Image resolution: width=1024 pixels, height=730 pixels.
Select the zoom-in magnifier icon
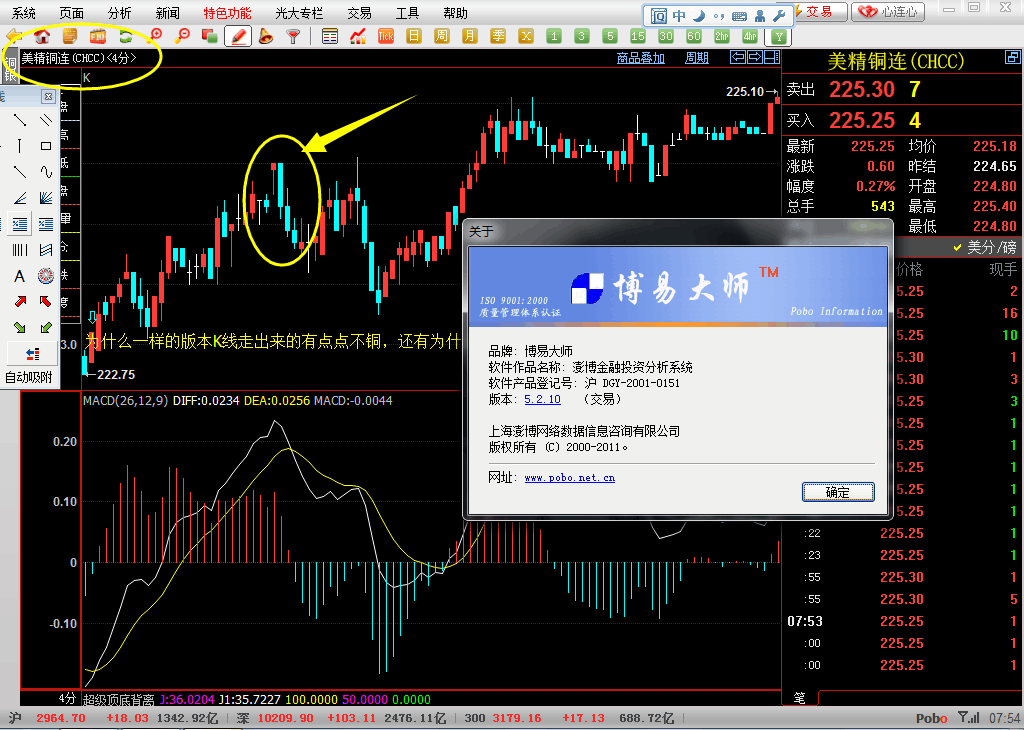tap(156, 36)
